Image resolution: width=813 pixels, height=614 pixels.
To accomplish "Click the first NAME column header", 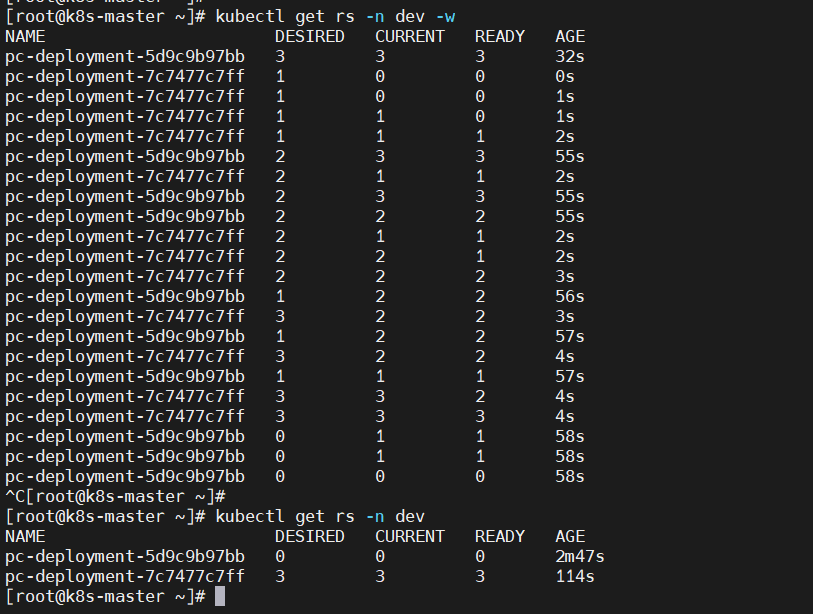I will (x=25, y=36).
